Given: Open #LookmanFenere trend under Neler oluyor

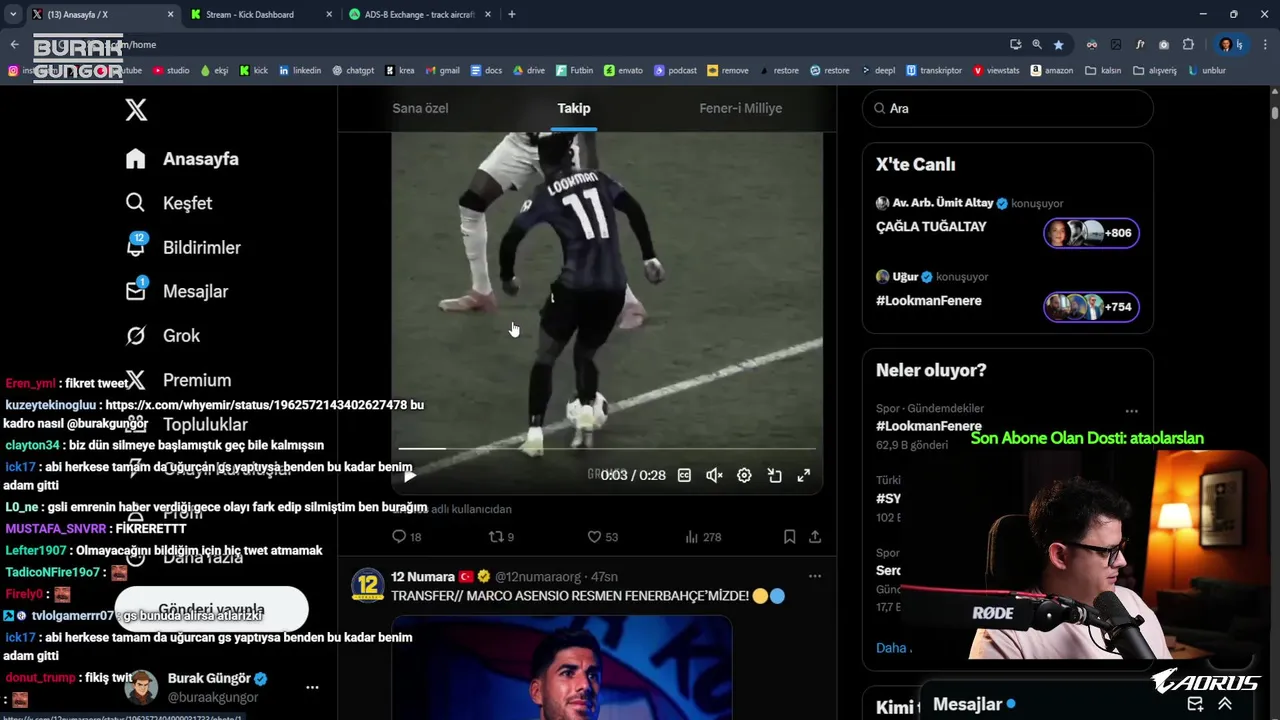Looking at the screenshot, I should tap(929, 426).
